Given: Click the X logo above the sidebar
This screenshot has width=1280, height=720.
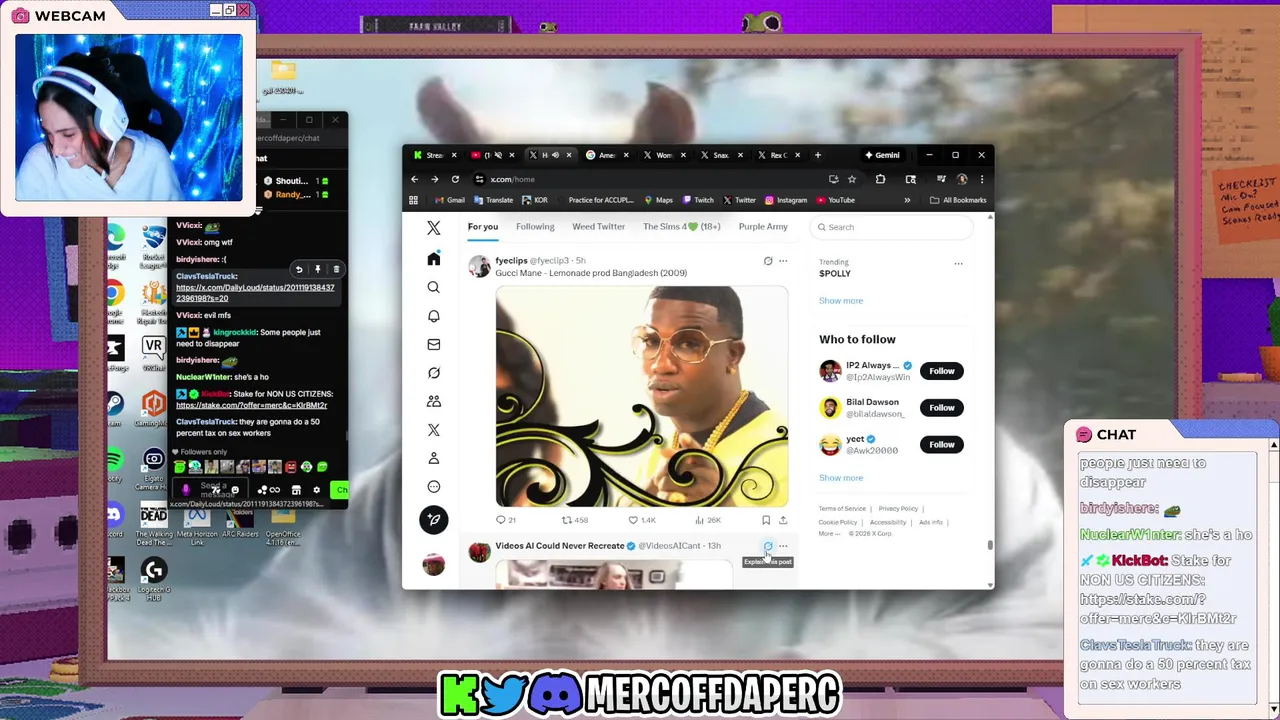Looking at the screenshot, I should tap(434, 228).
